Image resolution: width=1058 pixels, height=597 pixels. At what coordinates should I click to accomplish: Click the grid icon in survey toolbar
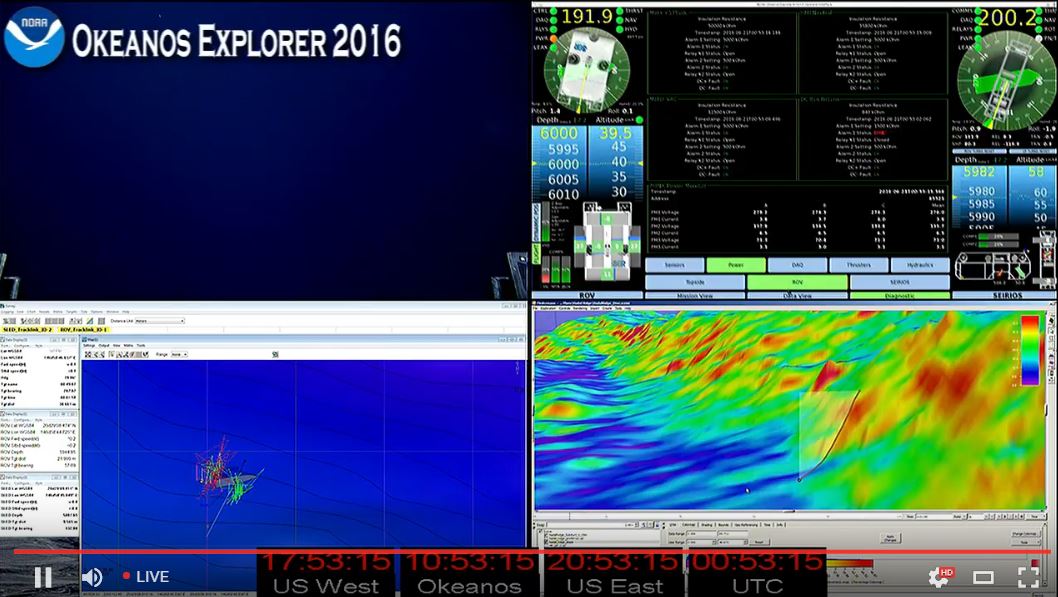101,321
